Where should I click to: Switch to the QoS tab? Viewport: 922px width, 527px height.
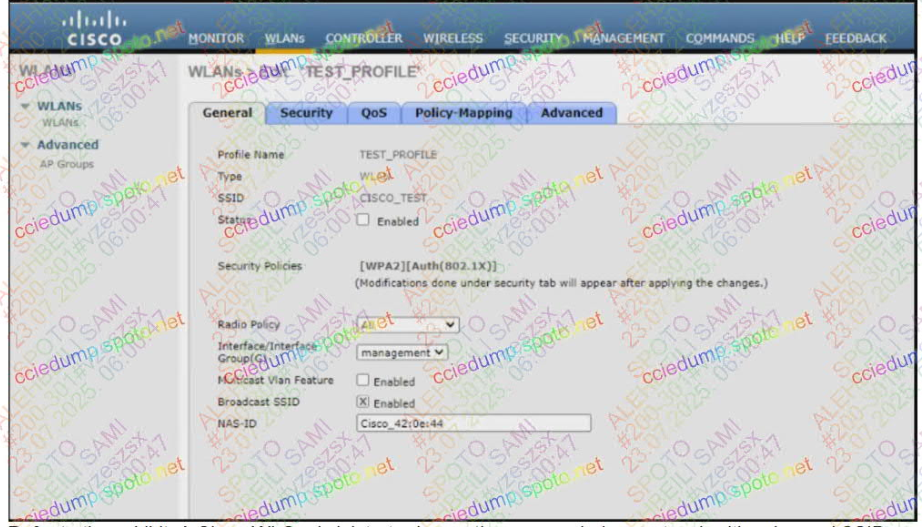373,113
